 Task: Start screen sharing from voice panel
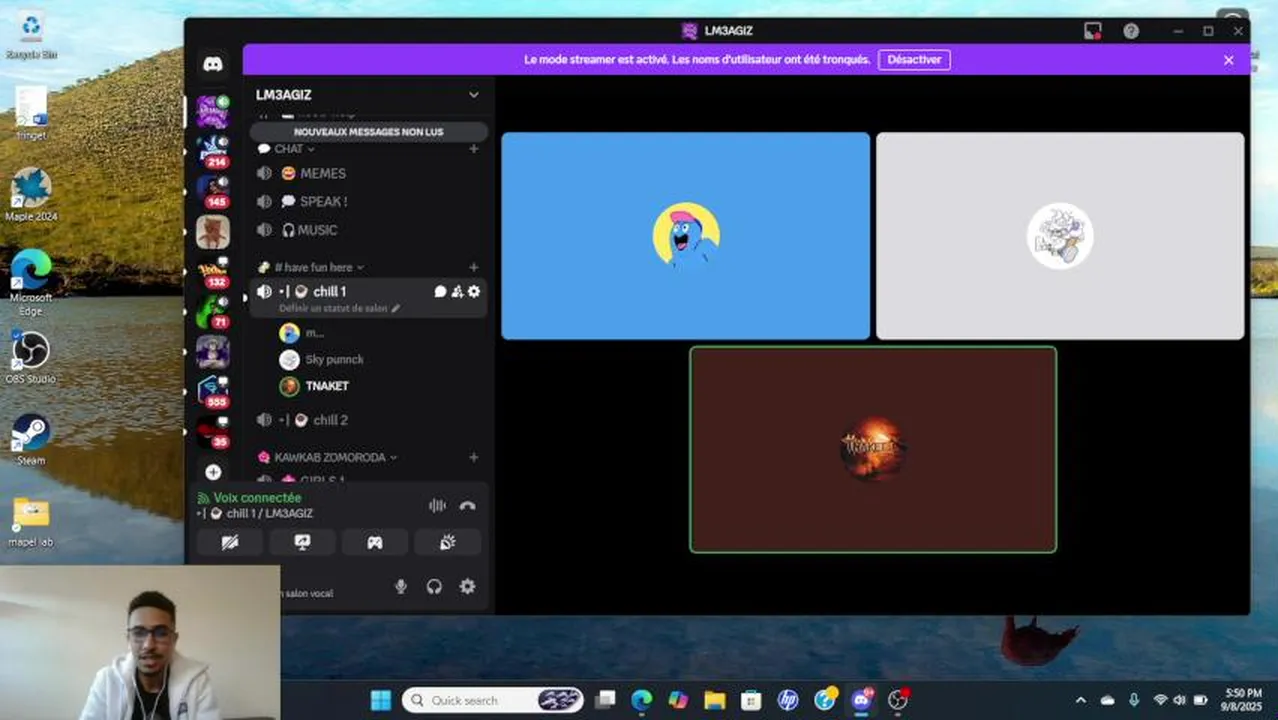click(x=302, y=542)
